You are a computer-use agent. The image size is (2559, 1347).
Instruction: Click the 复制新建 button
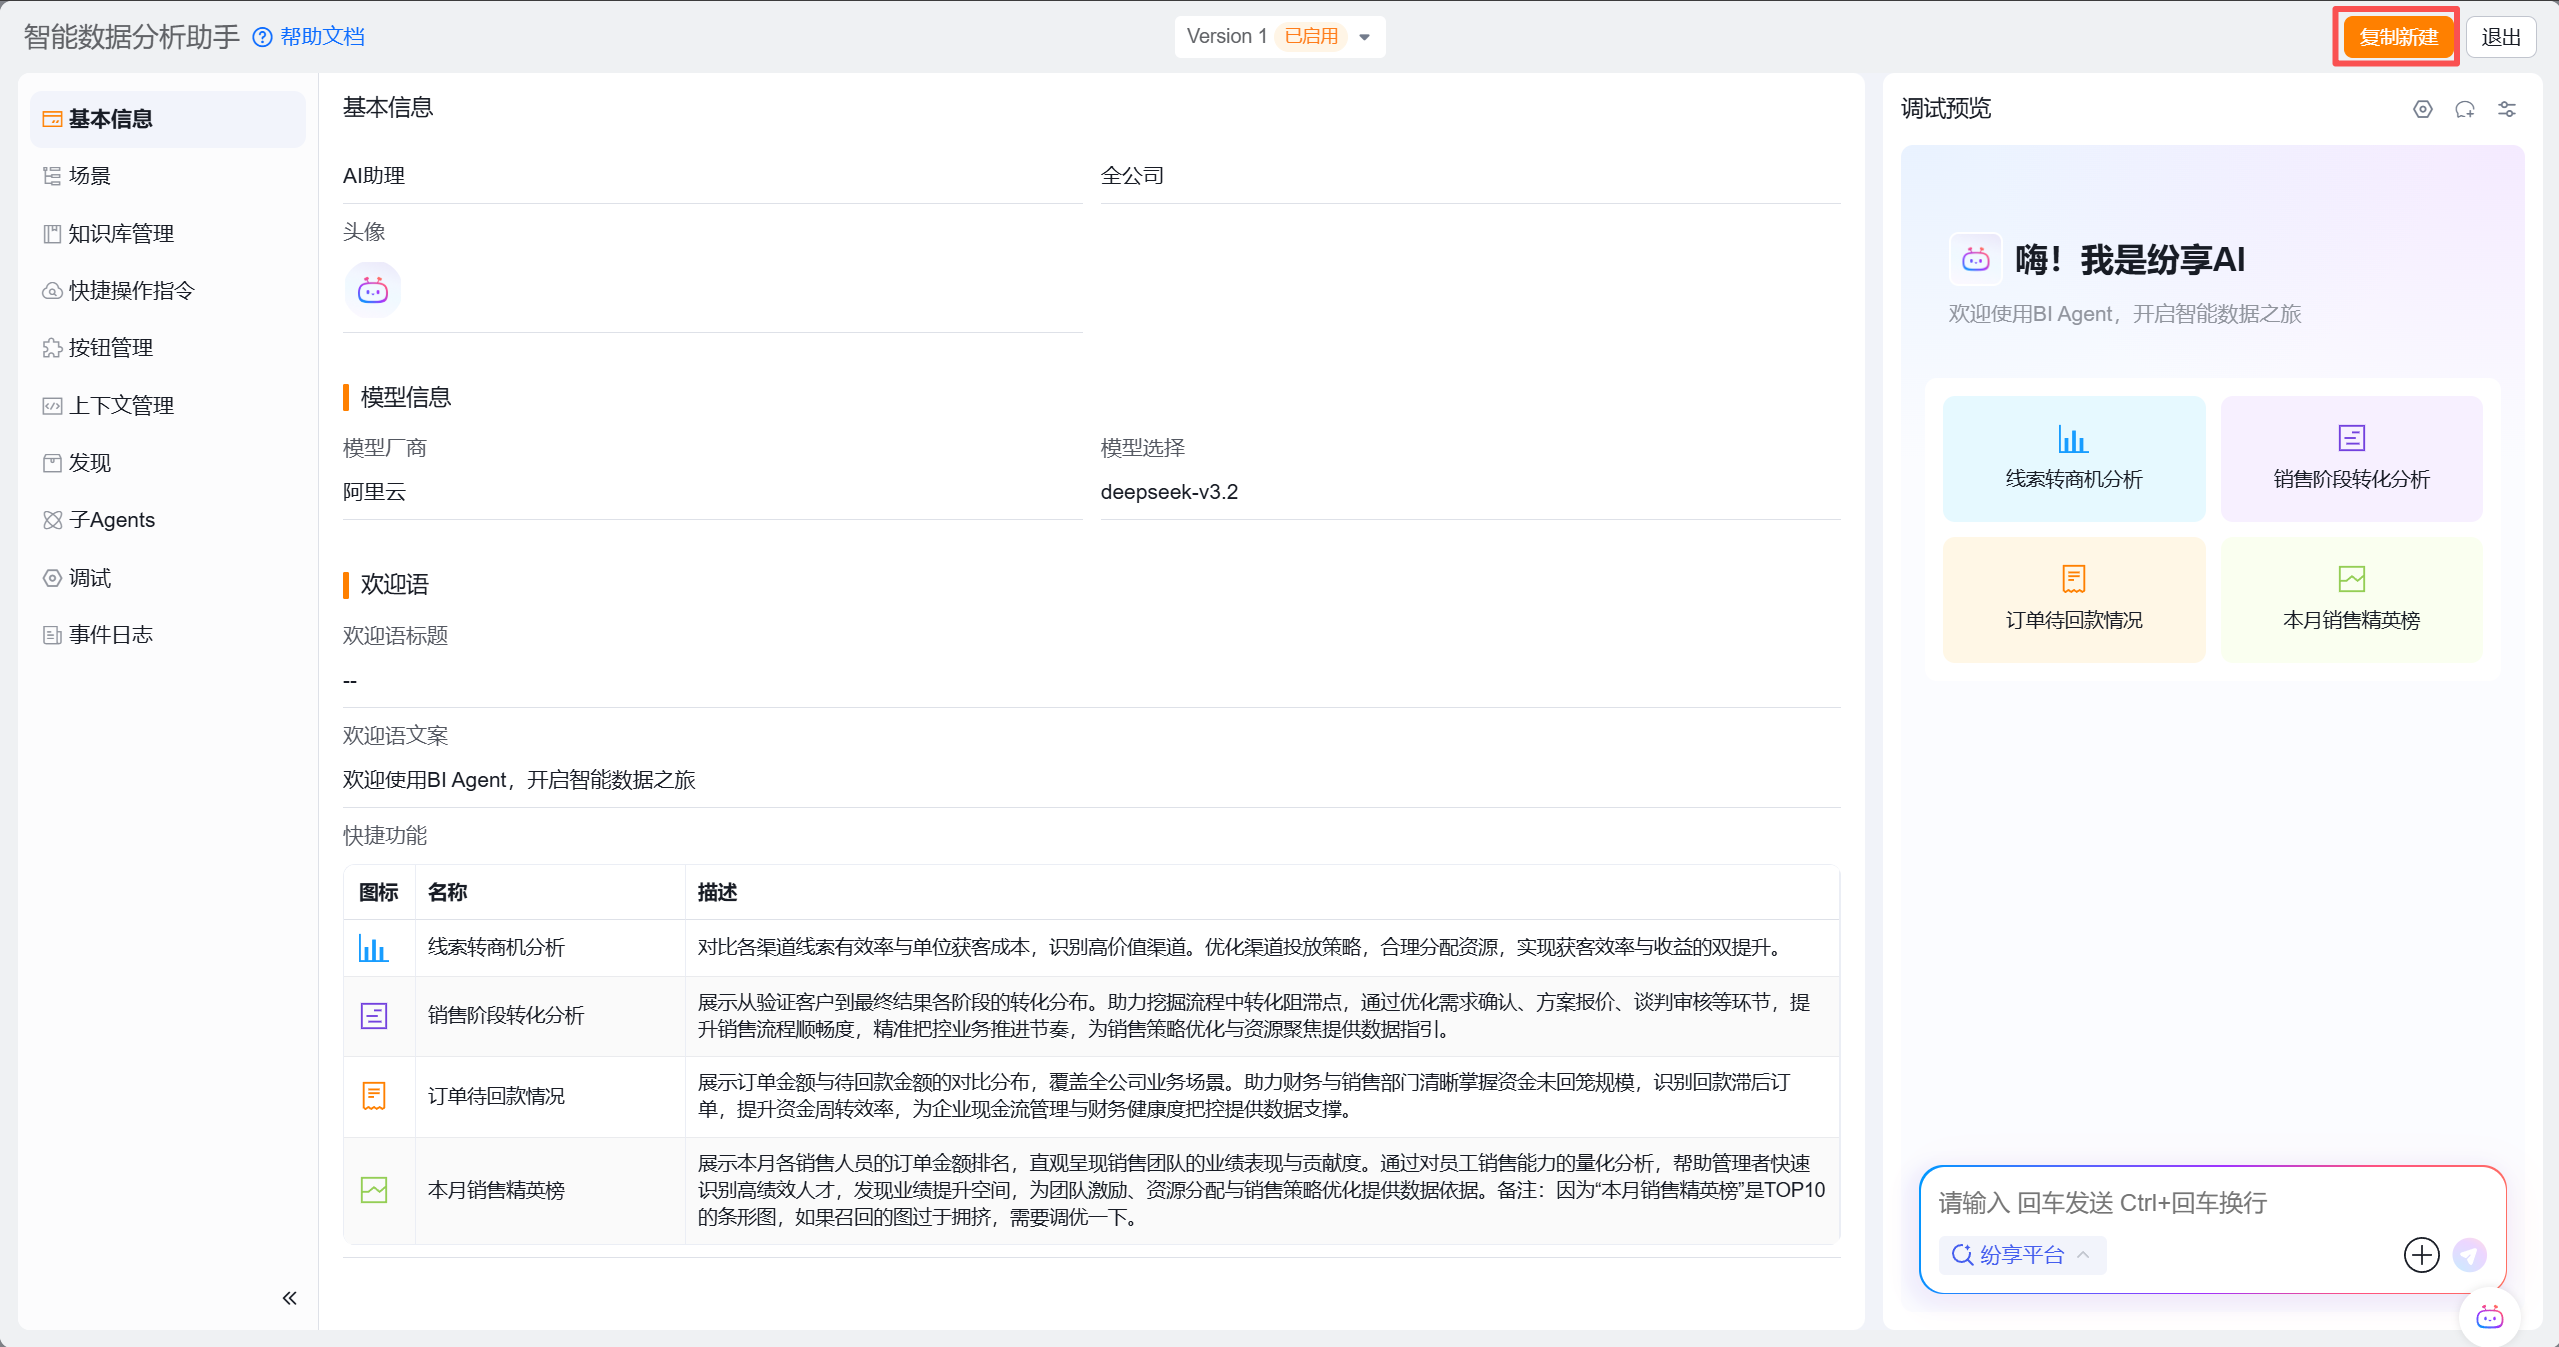2397,37
